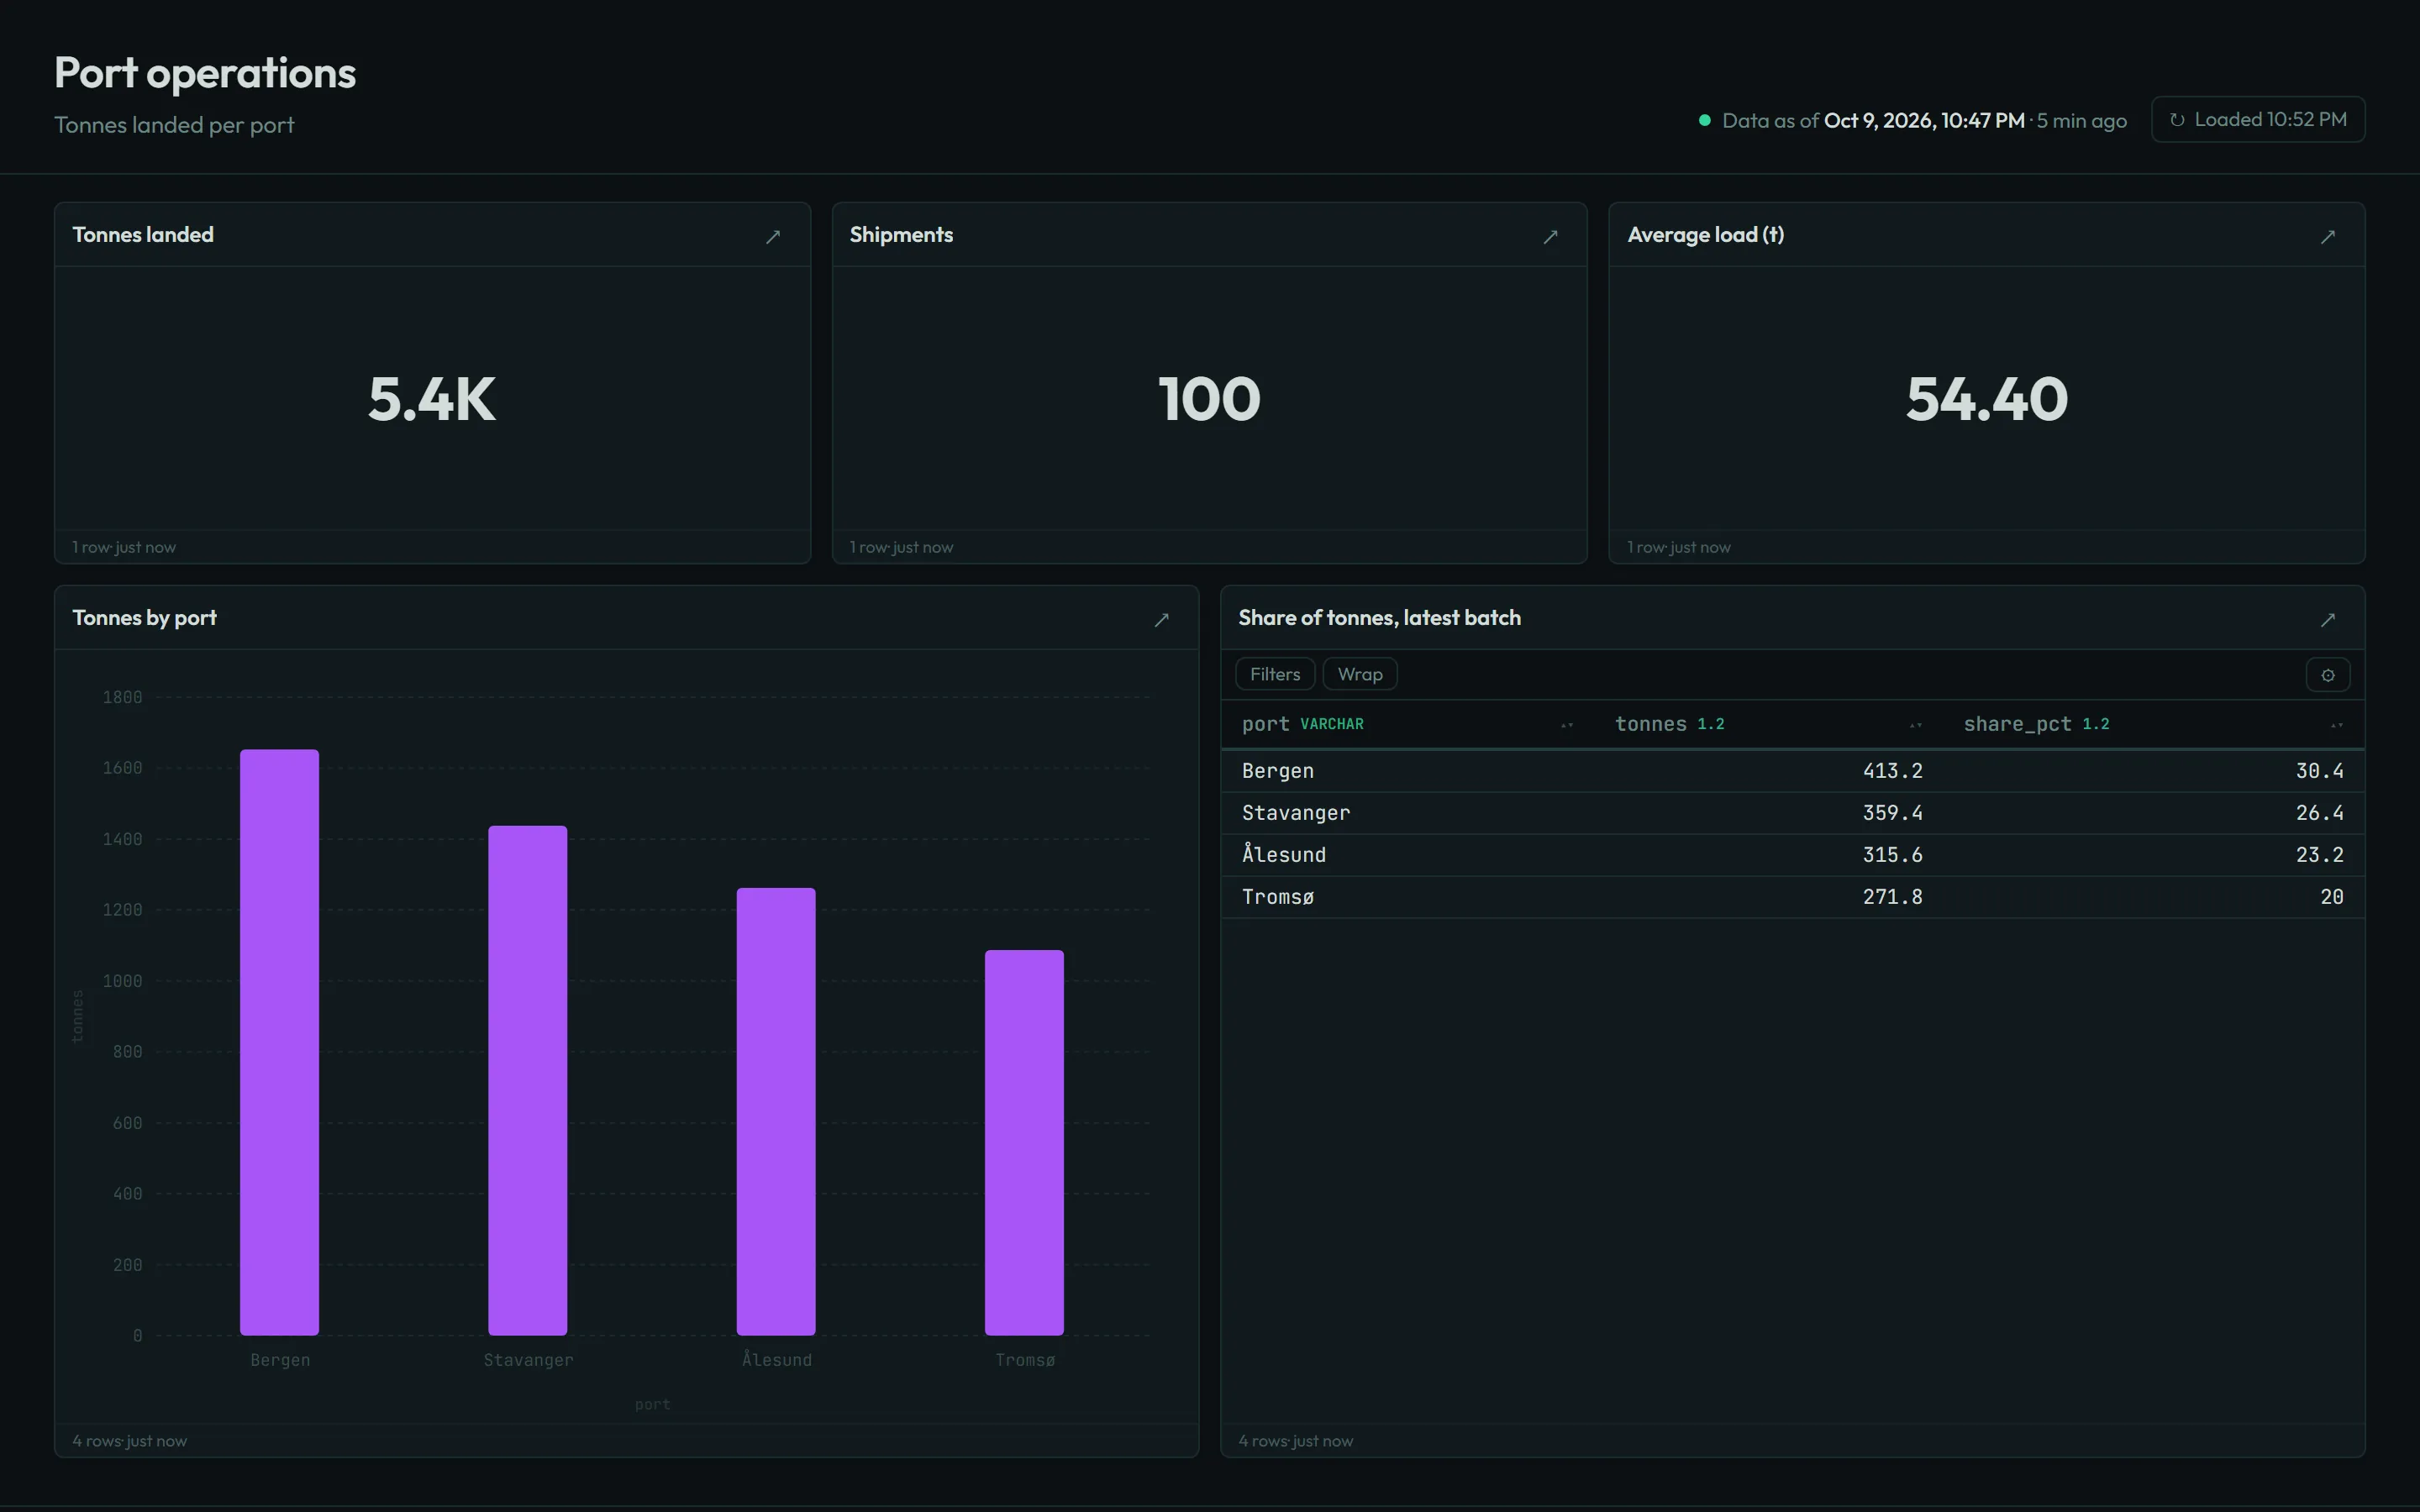Click the 54.40 average load value
This screenshot has width=2420, height=1512.
pyautogui.click(x=1986, y=399)
